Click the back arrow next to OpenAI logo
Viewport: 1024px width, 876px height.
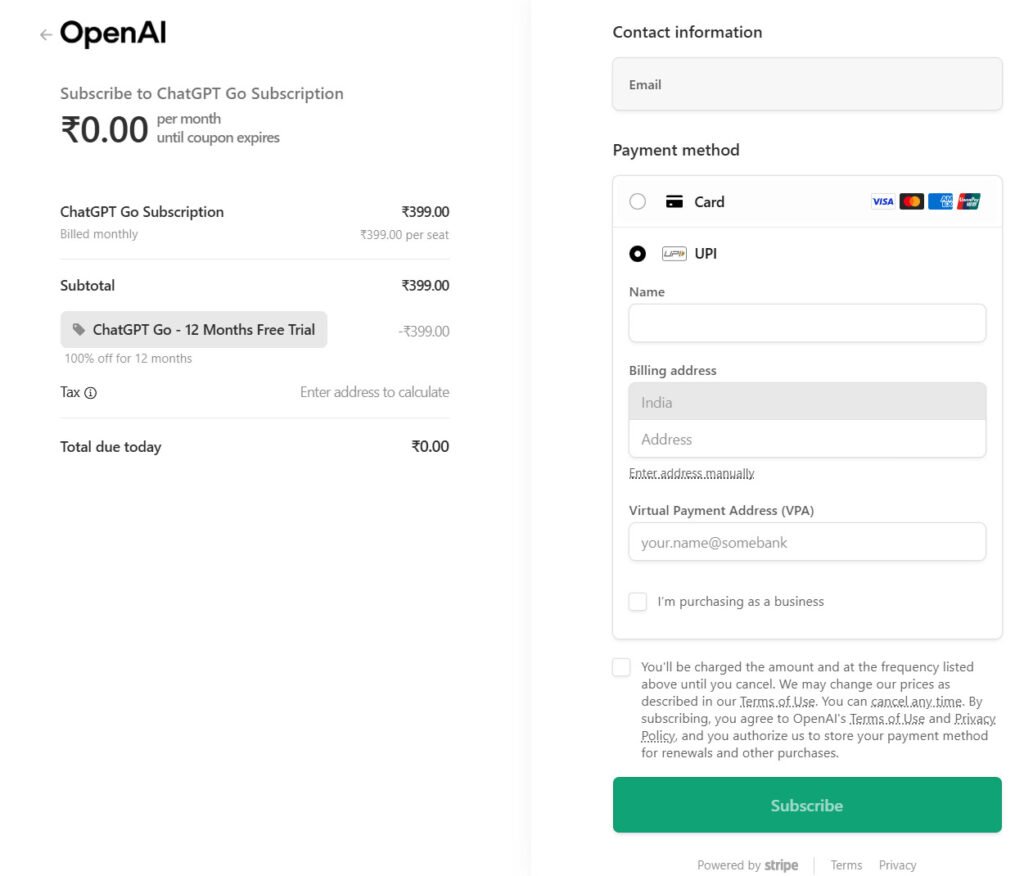coord(45,35)
